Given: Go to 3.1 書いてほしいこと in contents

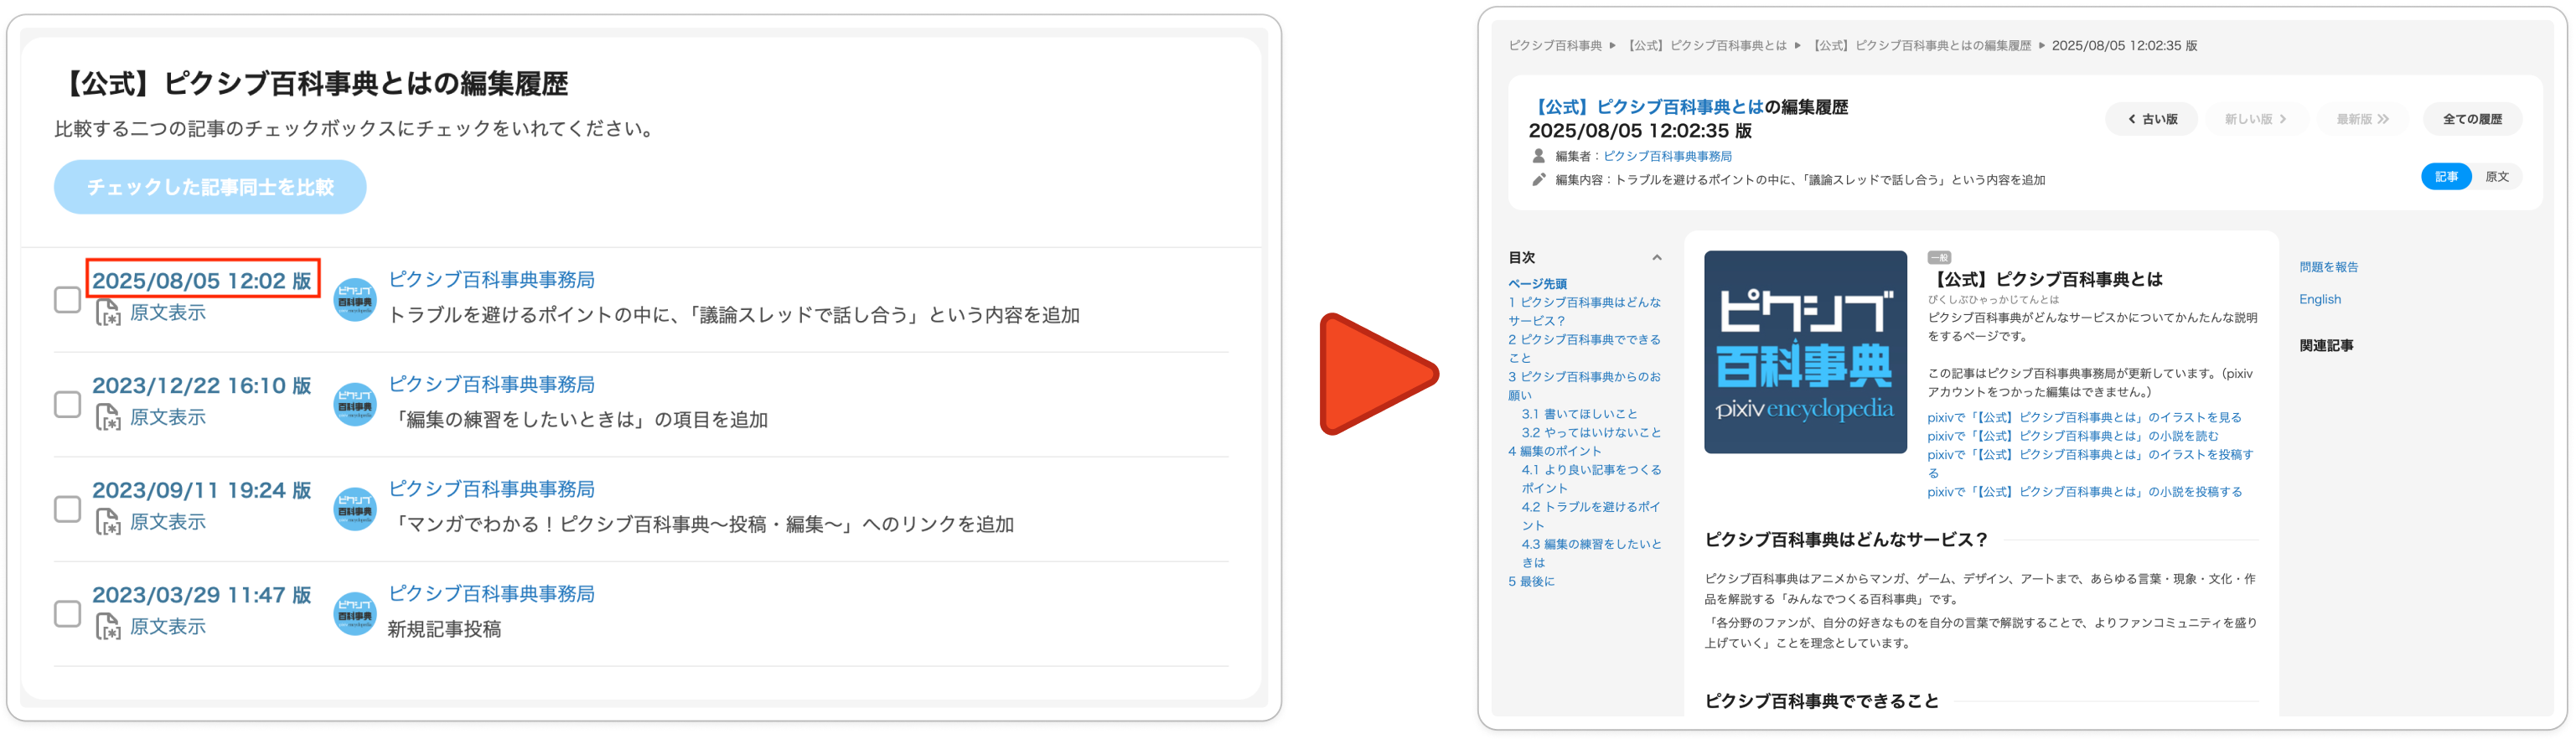Looking at the screenshot, I should click(x=1580, y=414).
